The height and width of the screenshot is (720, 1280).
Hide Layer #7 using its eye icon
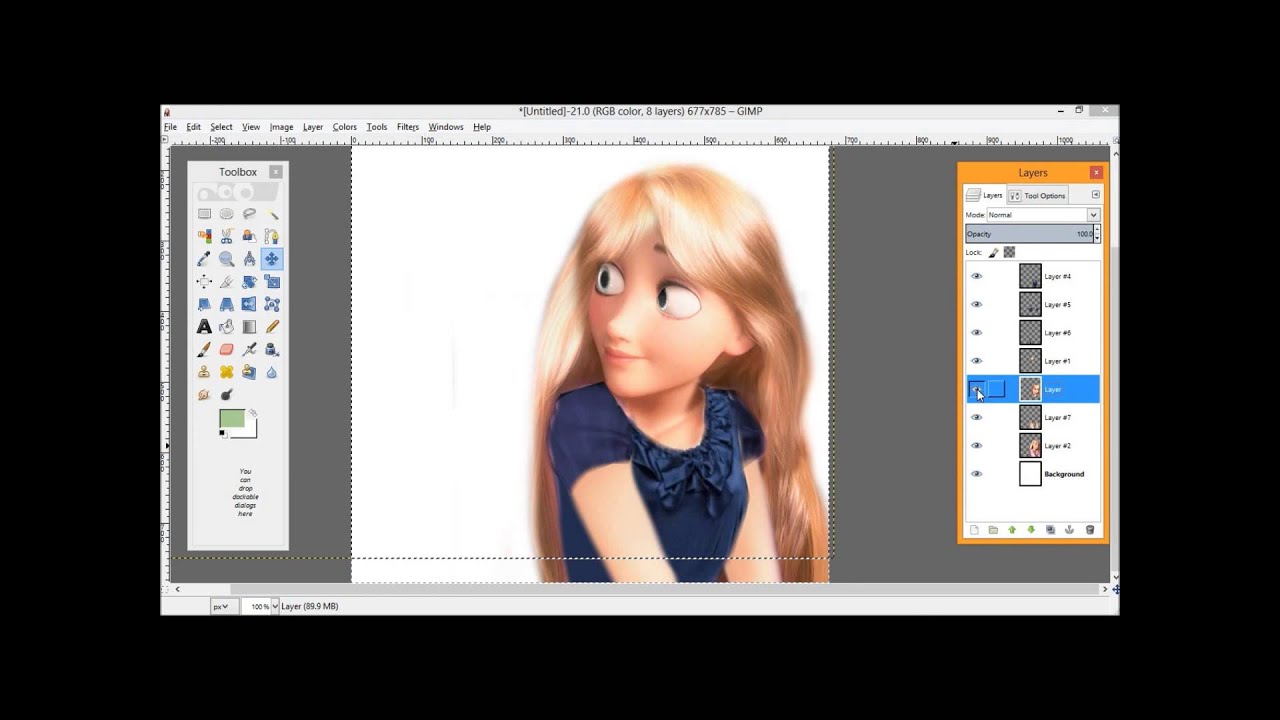(977, 417)
